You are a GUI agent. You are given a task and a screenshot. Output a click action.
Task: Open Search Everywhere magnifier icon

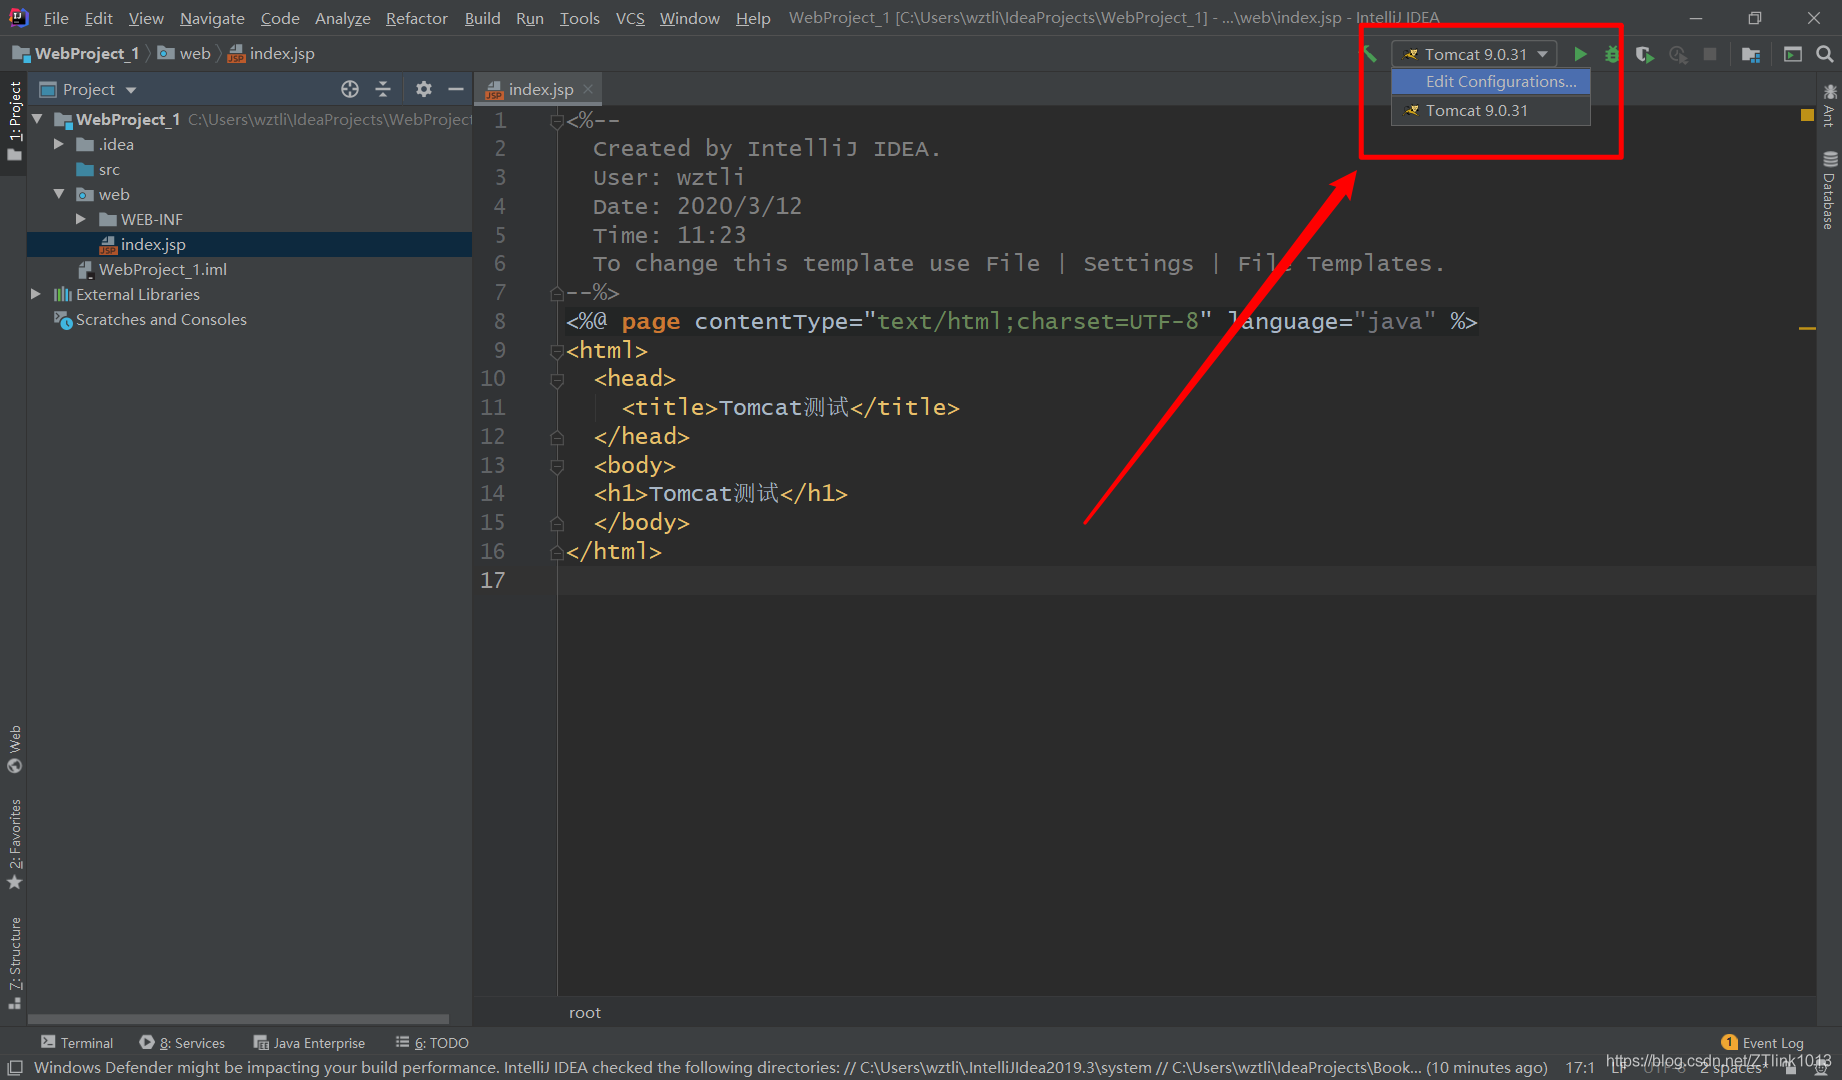click(x=1825, y=54)
